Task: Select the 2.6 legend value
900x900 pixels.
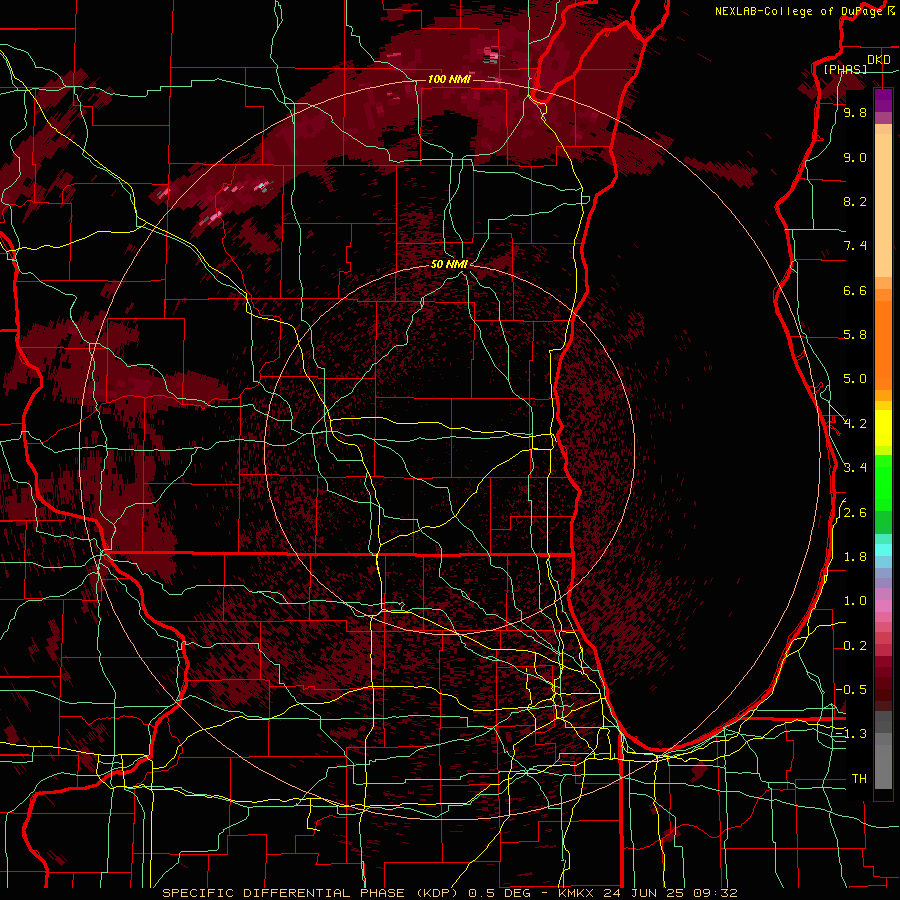Action: pyautogui.click(x=855, y=513)
